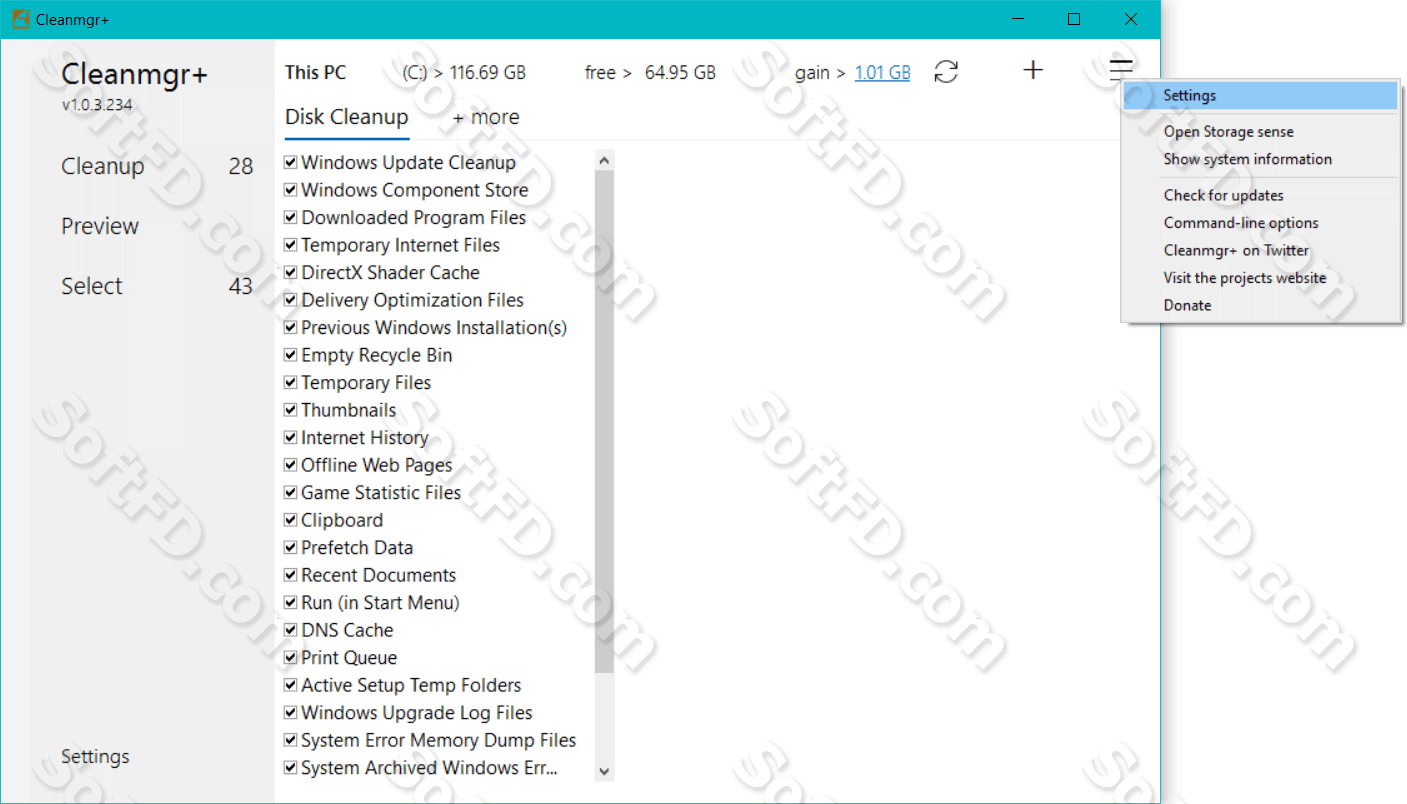Click the scroll down arrow of list
This screenshot has height=804, width=1407.
click(604, 771)
